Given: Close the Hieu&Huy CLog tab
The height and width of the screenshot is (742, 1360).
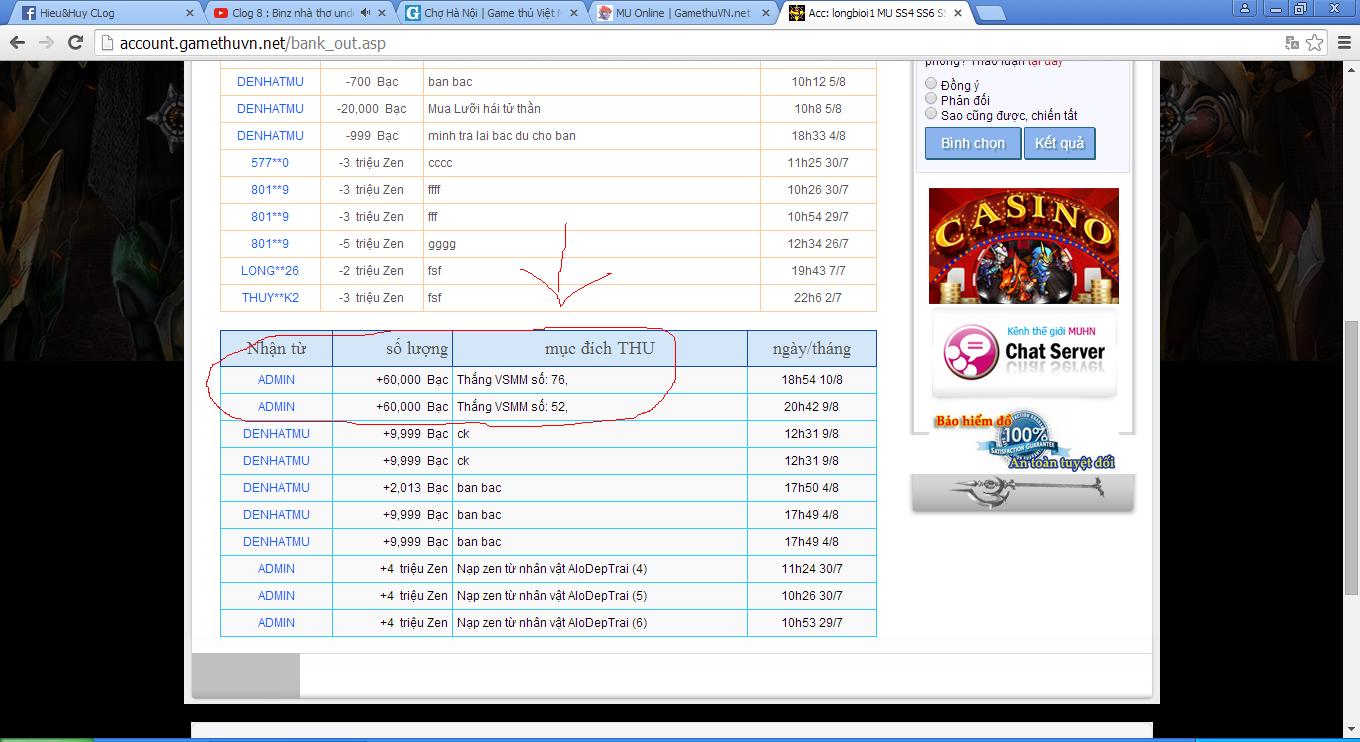Looking at the screenshot, I should 190,13.
